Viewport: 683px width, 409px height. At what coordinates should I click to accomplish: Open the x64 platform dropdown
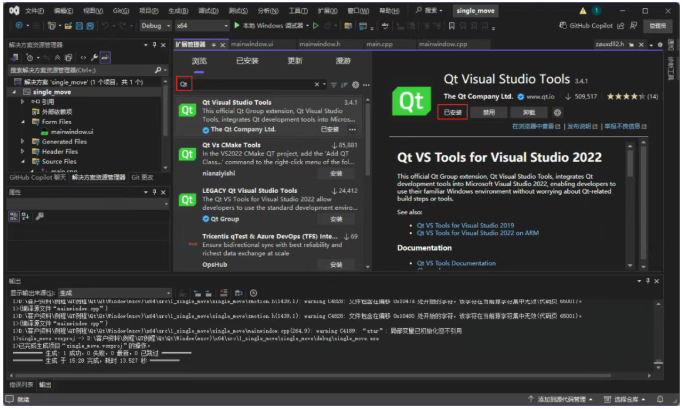coord(202,26)
